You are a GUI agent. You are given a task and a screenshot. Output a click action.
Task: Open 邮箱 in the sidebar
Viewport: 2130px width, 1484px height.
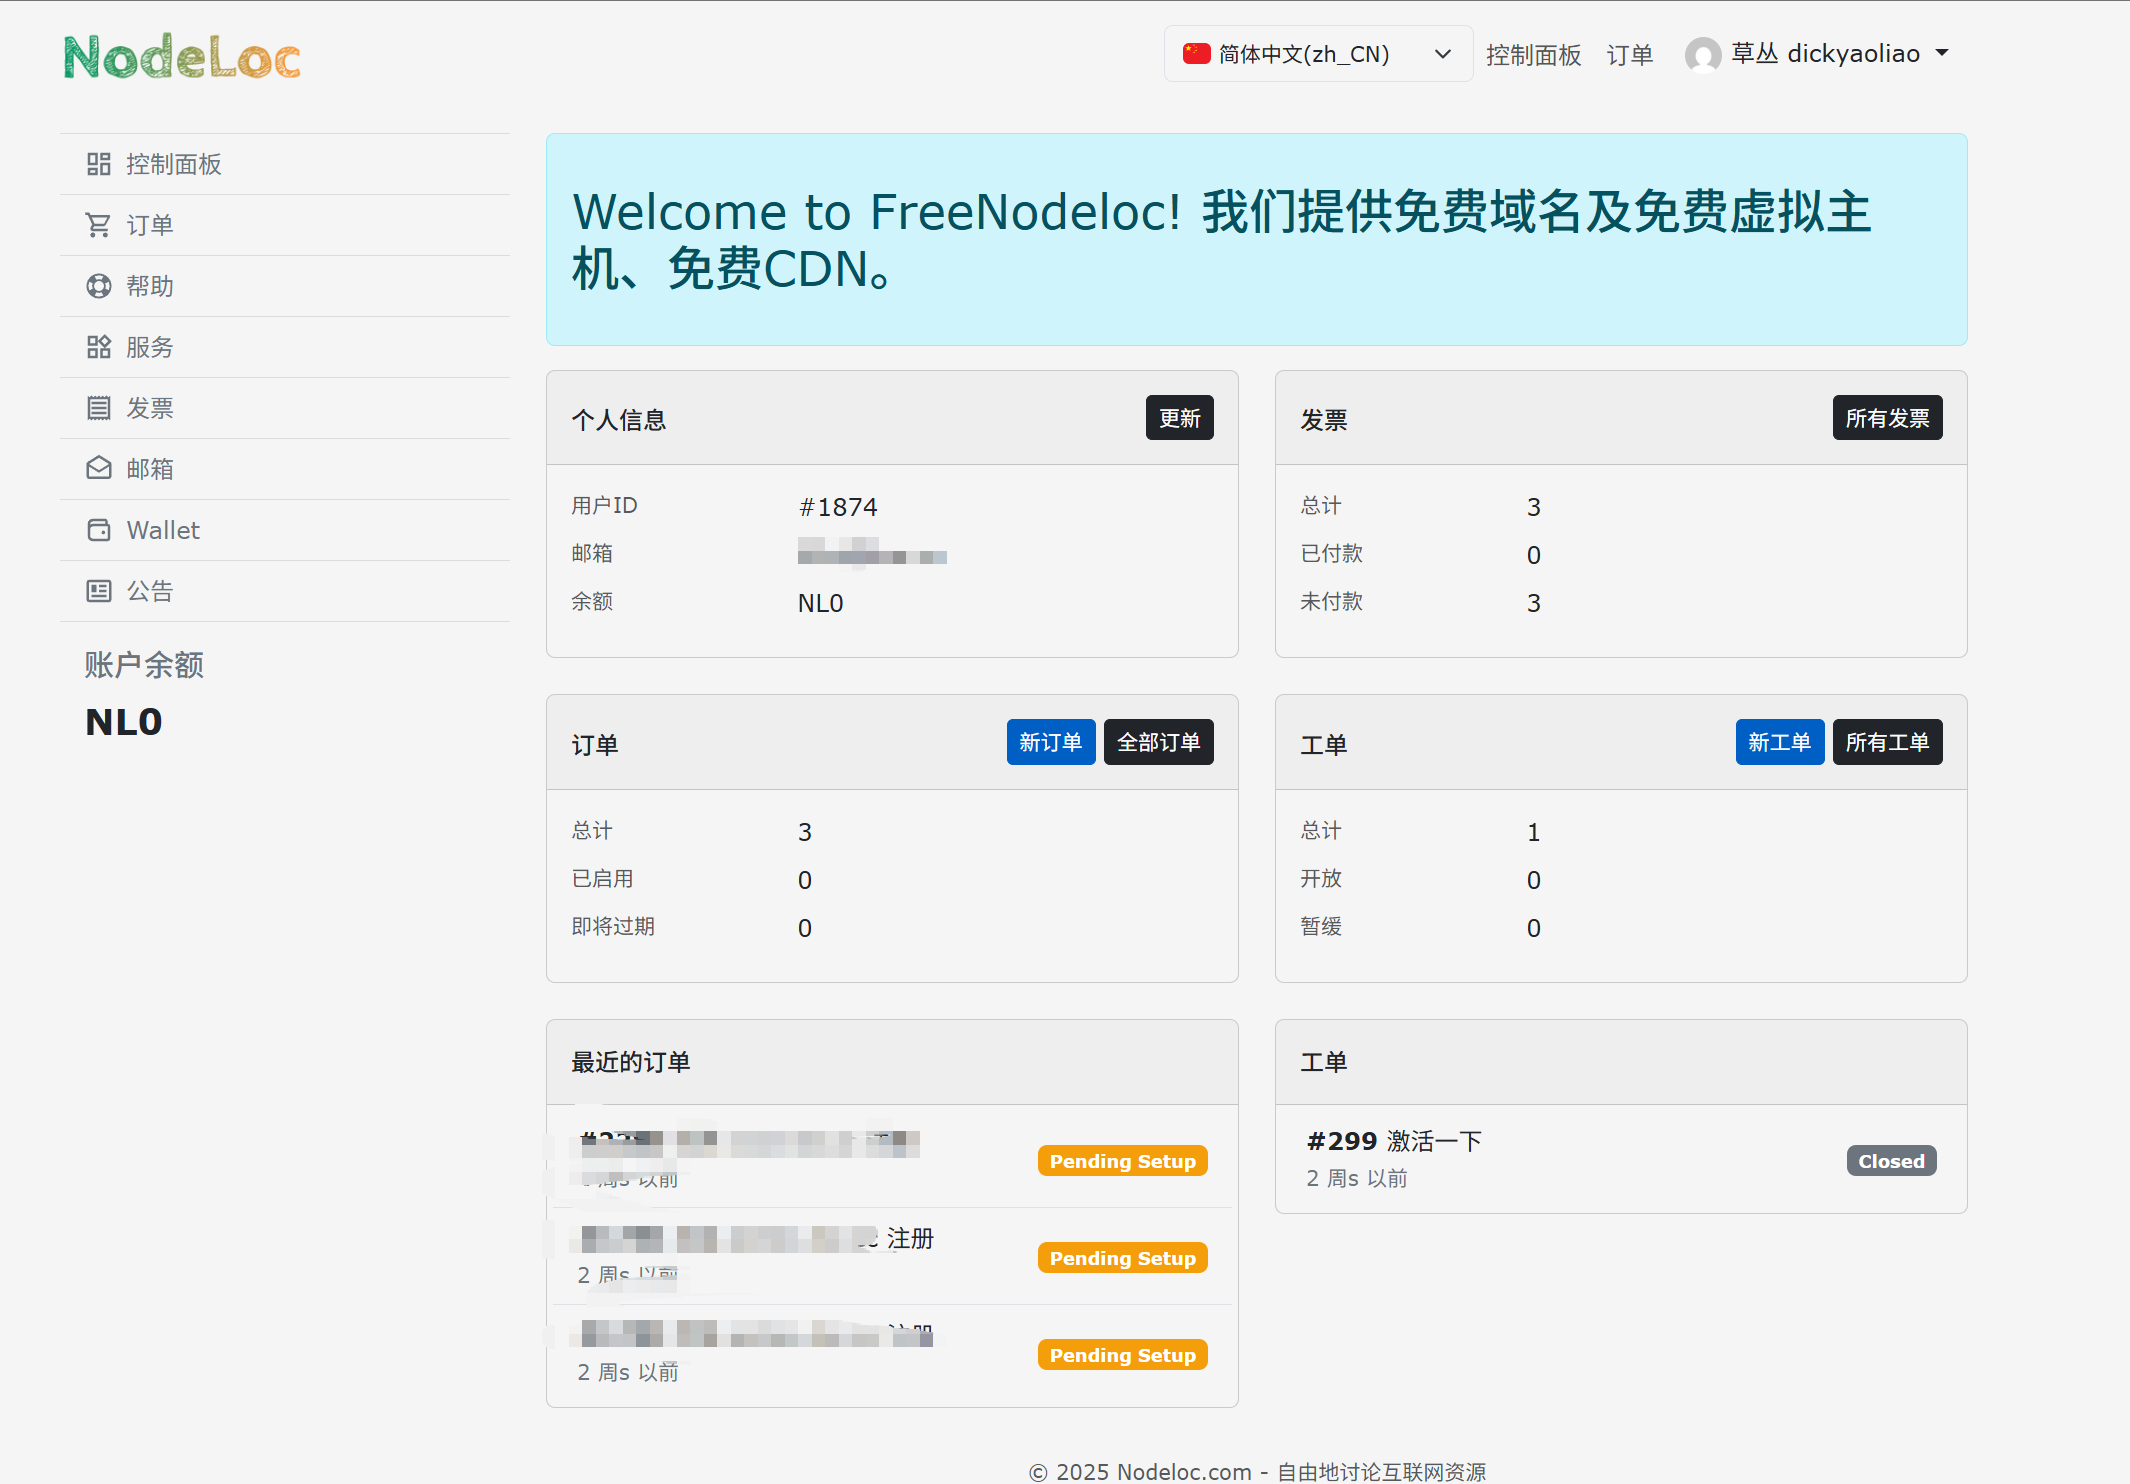[x=285, y=469]
